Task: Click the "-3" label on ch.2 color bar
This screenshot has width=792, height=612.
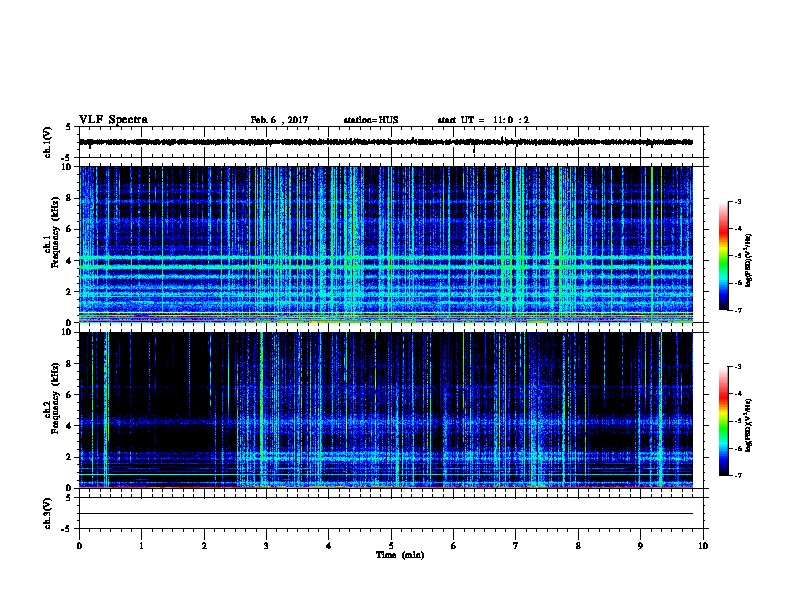Action: (x=738, y=367)
